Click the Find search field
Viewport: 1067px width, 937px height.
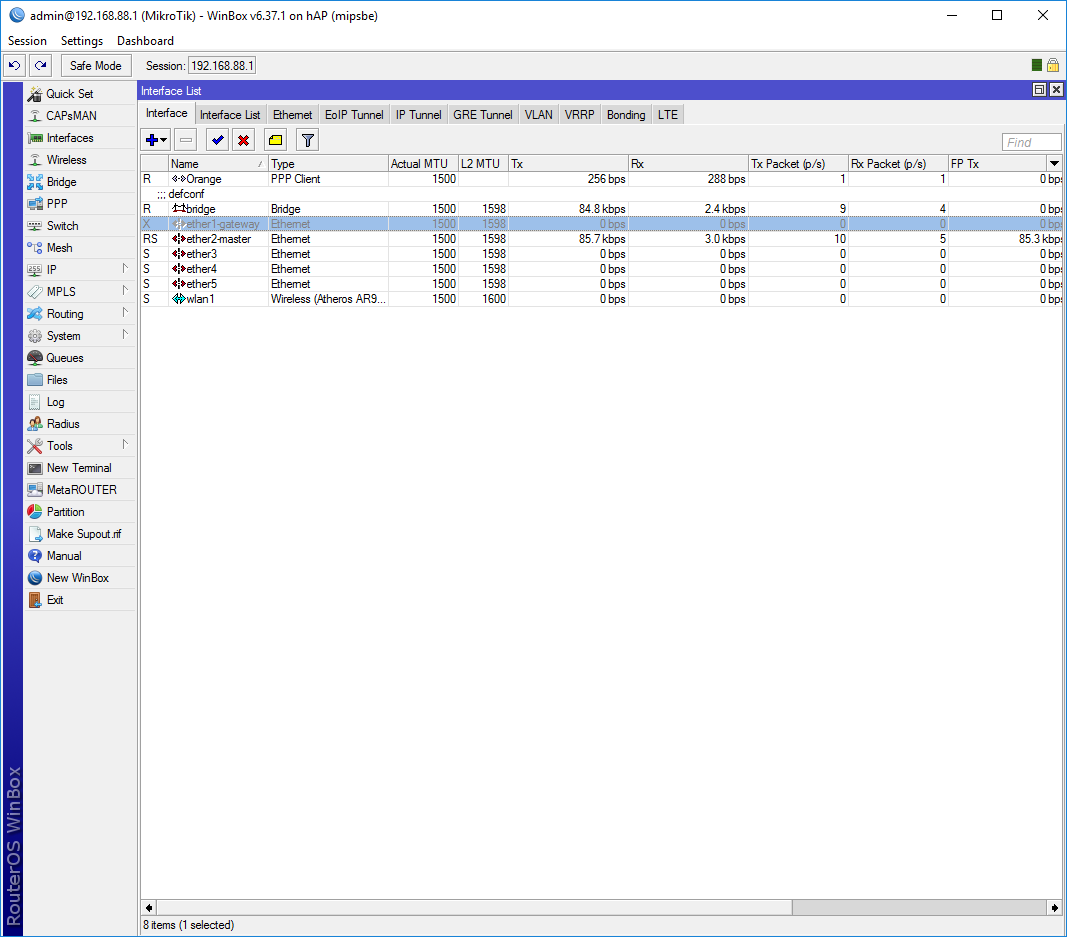(x=1031, y=142)
